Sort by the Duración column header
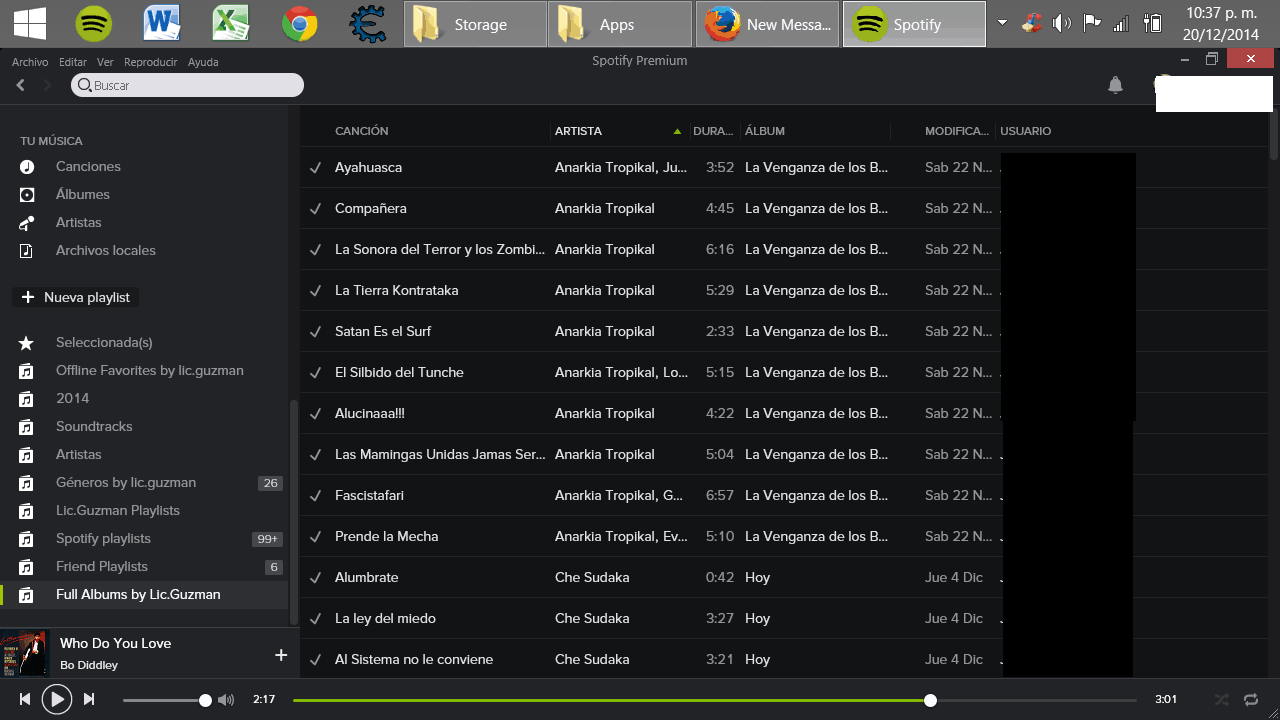1280x720 pixels. (713, 131)
